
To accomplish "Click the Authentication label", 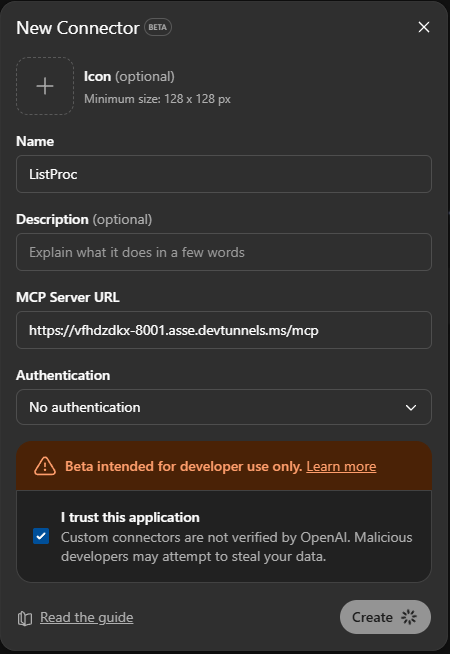I will [x=63, y=375].
